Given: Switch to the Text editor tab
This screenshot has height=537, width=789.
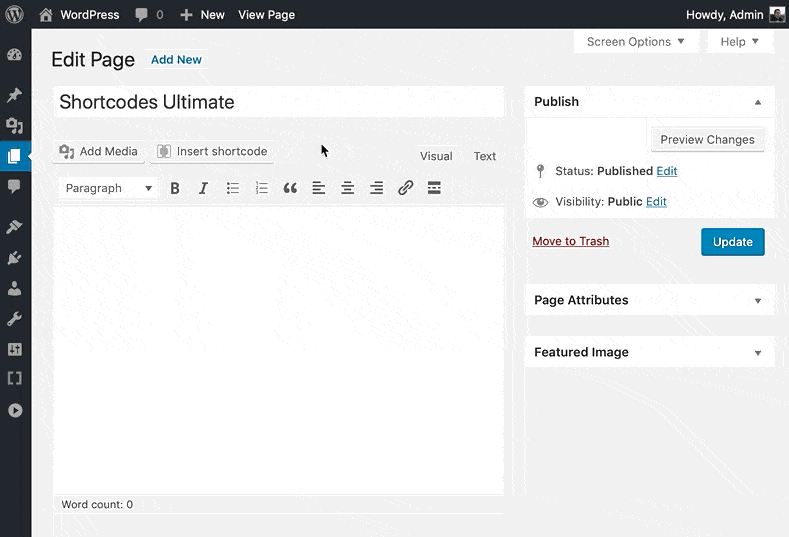Looking at the screenshot, I should click(485, 156).
